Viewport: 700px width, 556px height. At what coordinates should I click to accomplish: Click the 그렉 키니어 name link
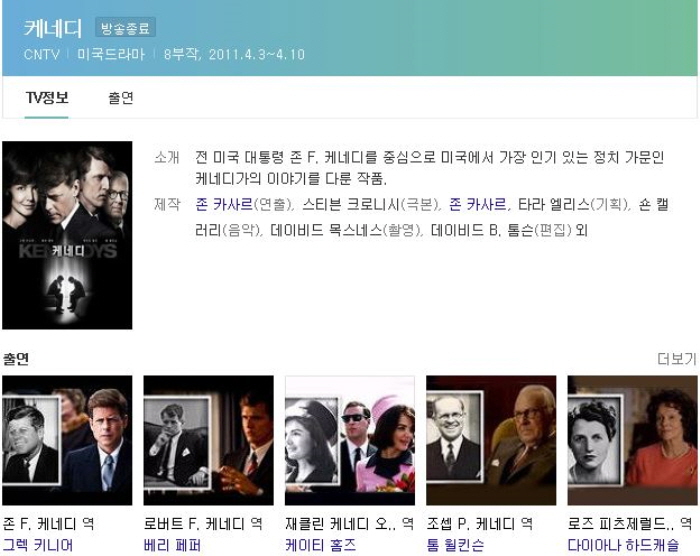coord(38,545)
